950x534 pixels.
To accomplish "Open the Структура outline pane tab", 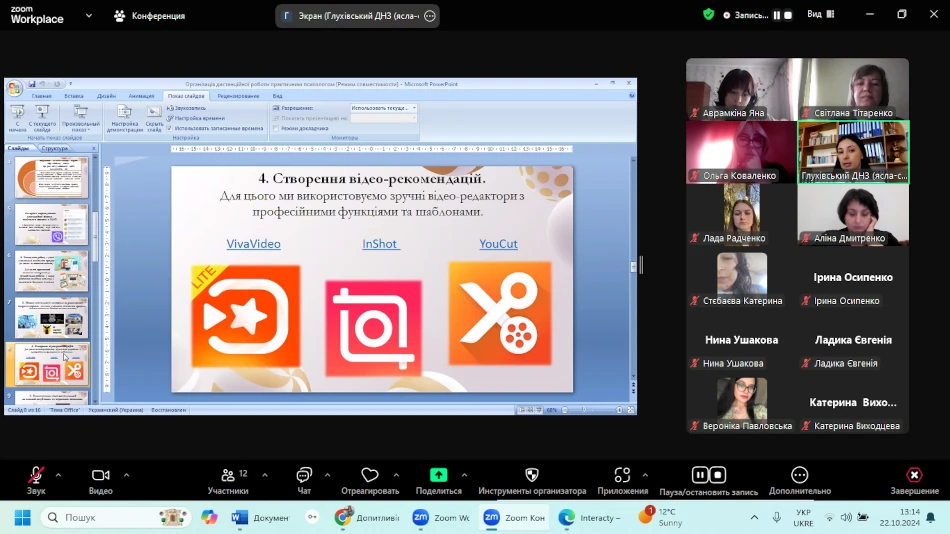I will (55, 148).
